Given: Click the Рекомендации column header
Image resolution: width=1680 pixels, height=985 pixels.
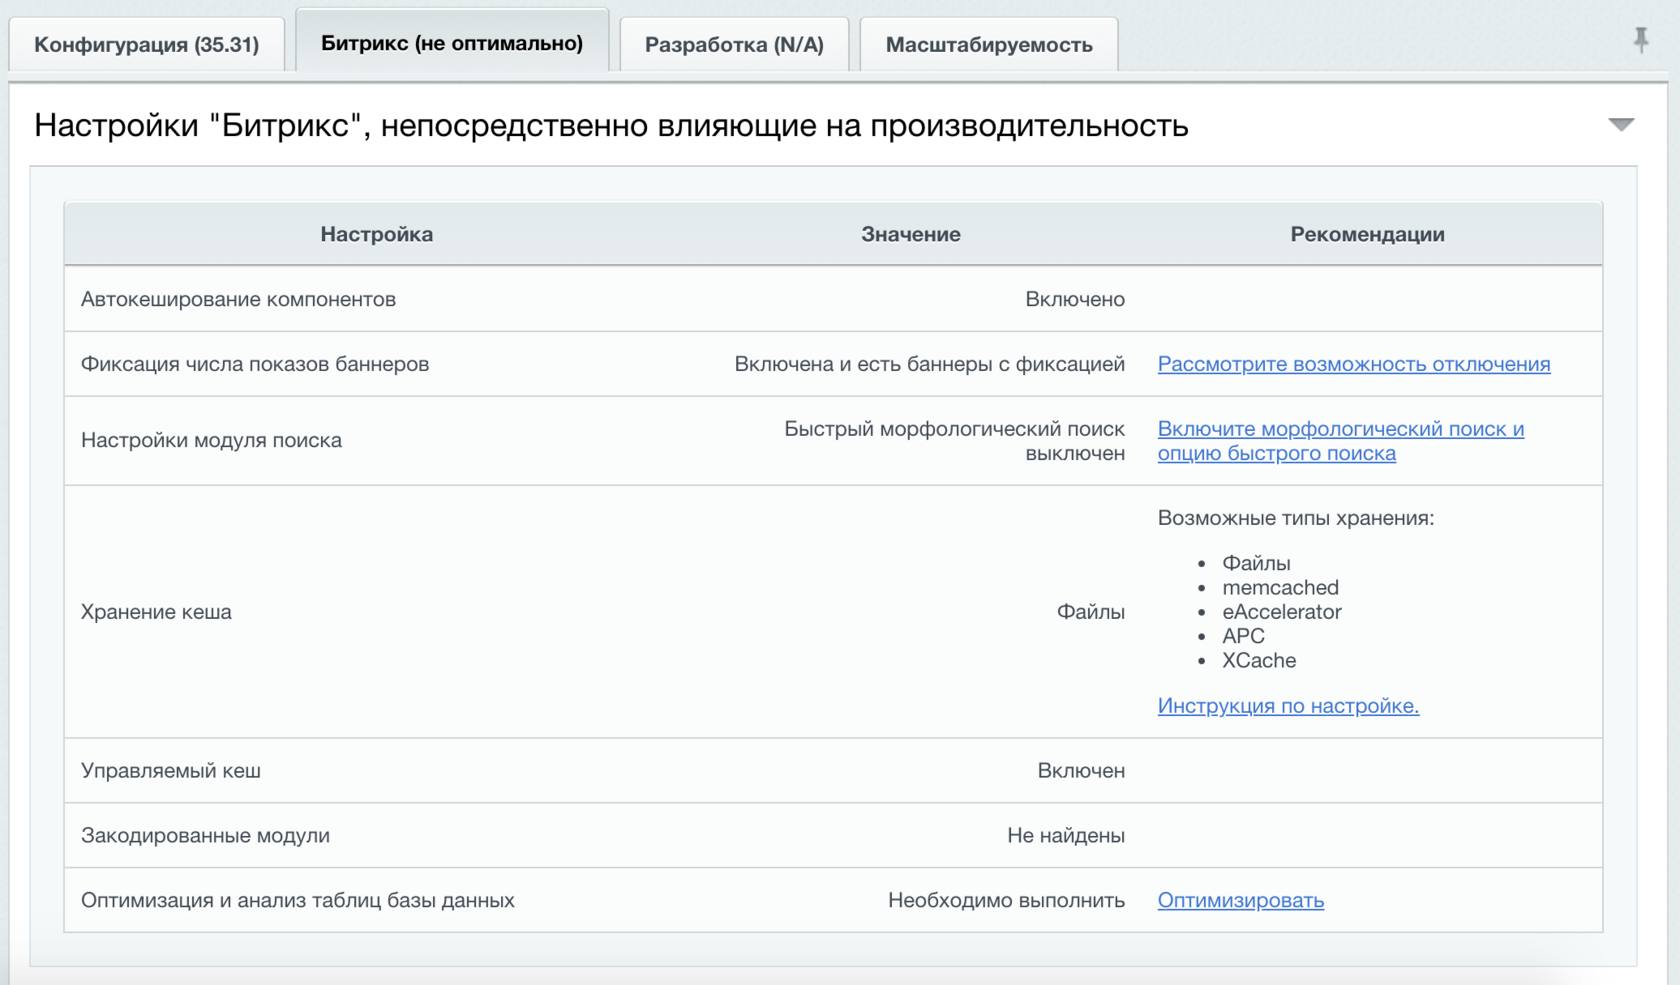Looking at the screenshot, I should tap(1367, 234).
